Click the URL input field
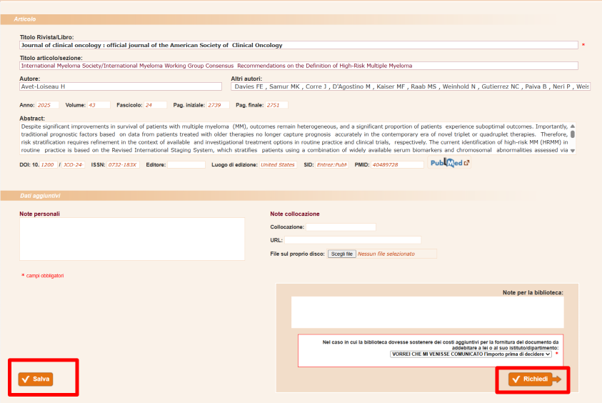602x403 pixels. (x=352, y=240)
